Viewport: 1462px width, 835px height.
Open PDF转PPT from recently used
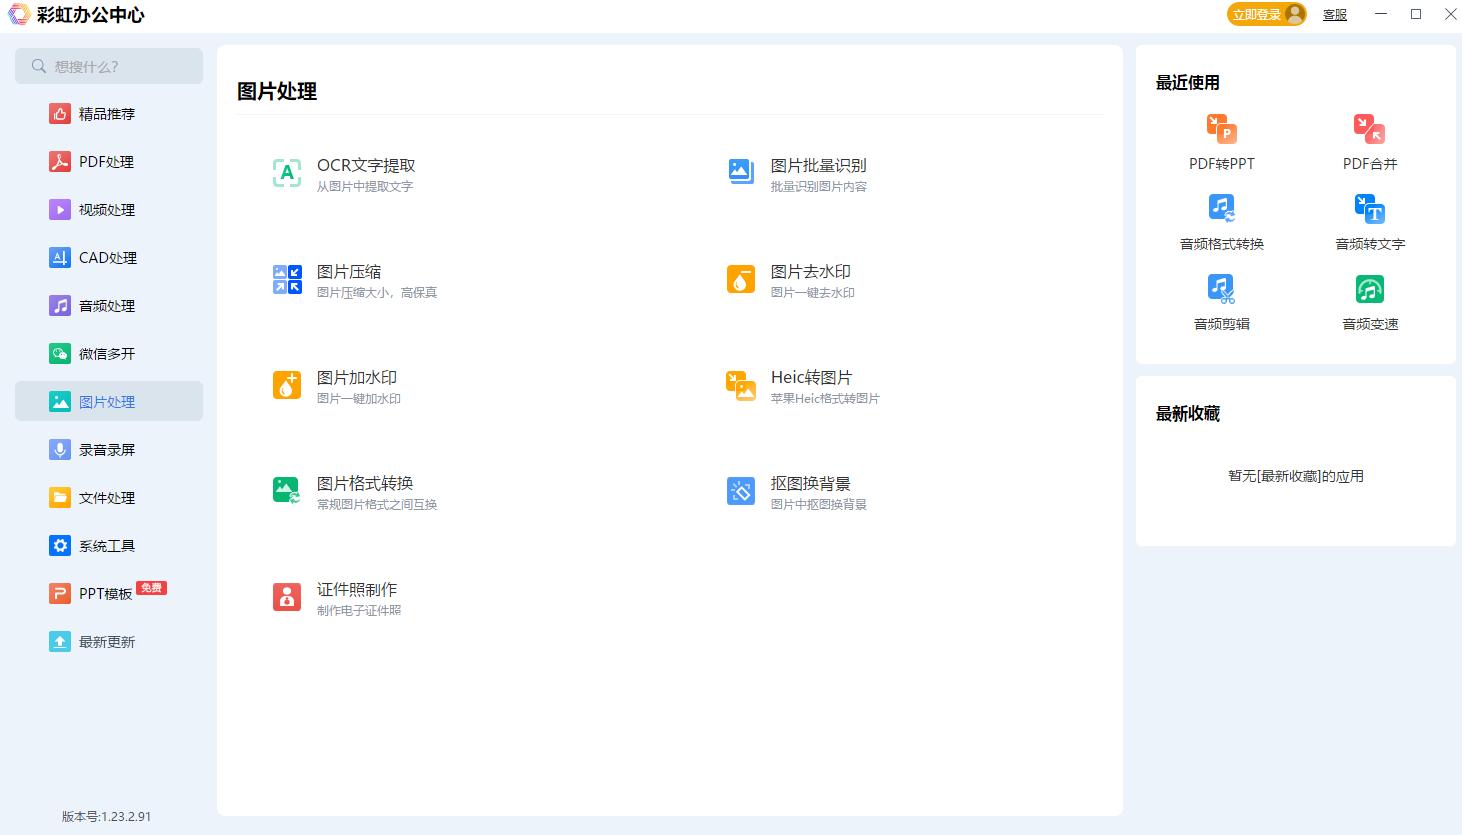(1221, 140)
